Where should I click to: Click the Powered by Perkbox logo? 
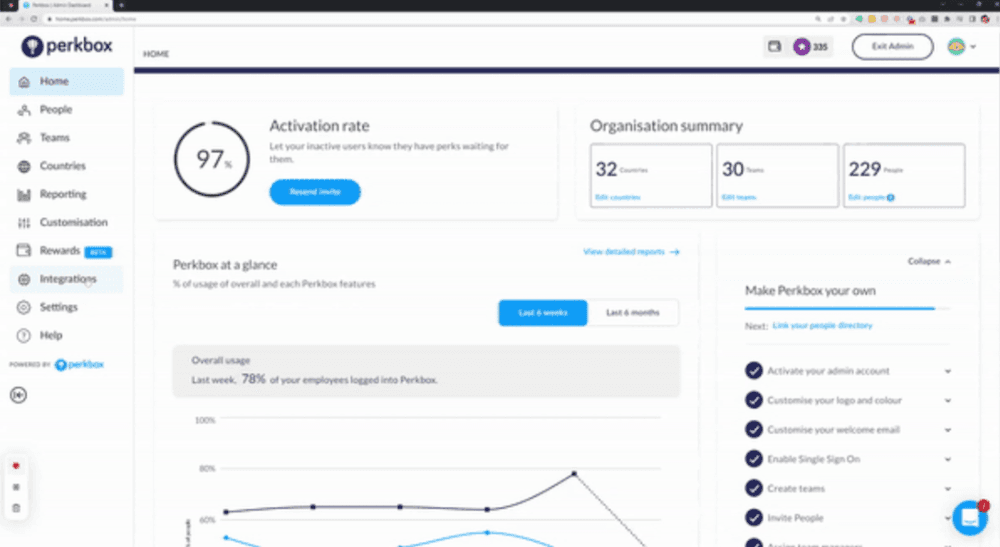point(79,365)
